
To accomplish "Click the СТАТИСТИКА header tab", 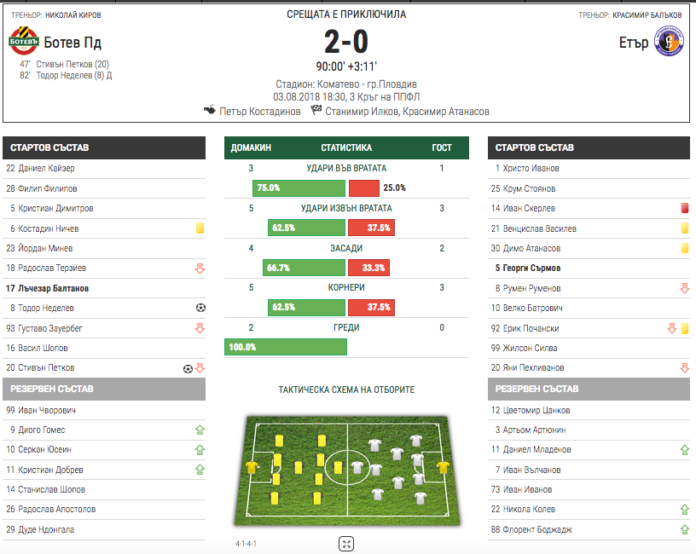I will [346, 147].
